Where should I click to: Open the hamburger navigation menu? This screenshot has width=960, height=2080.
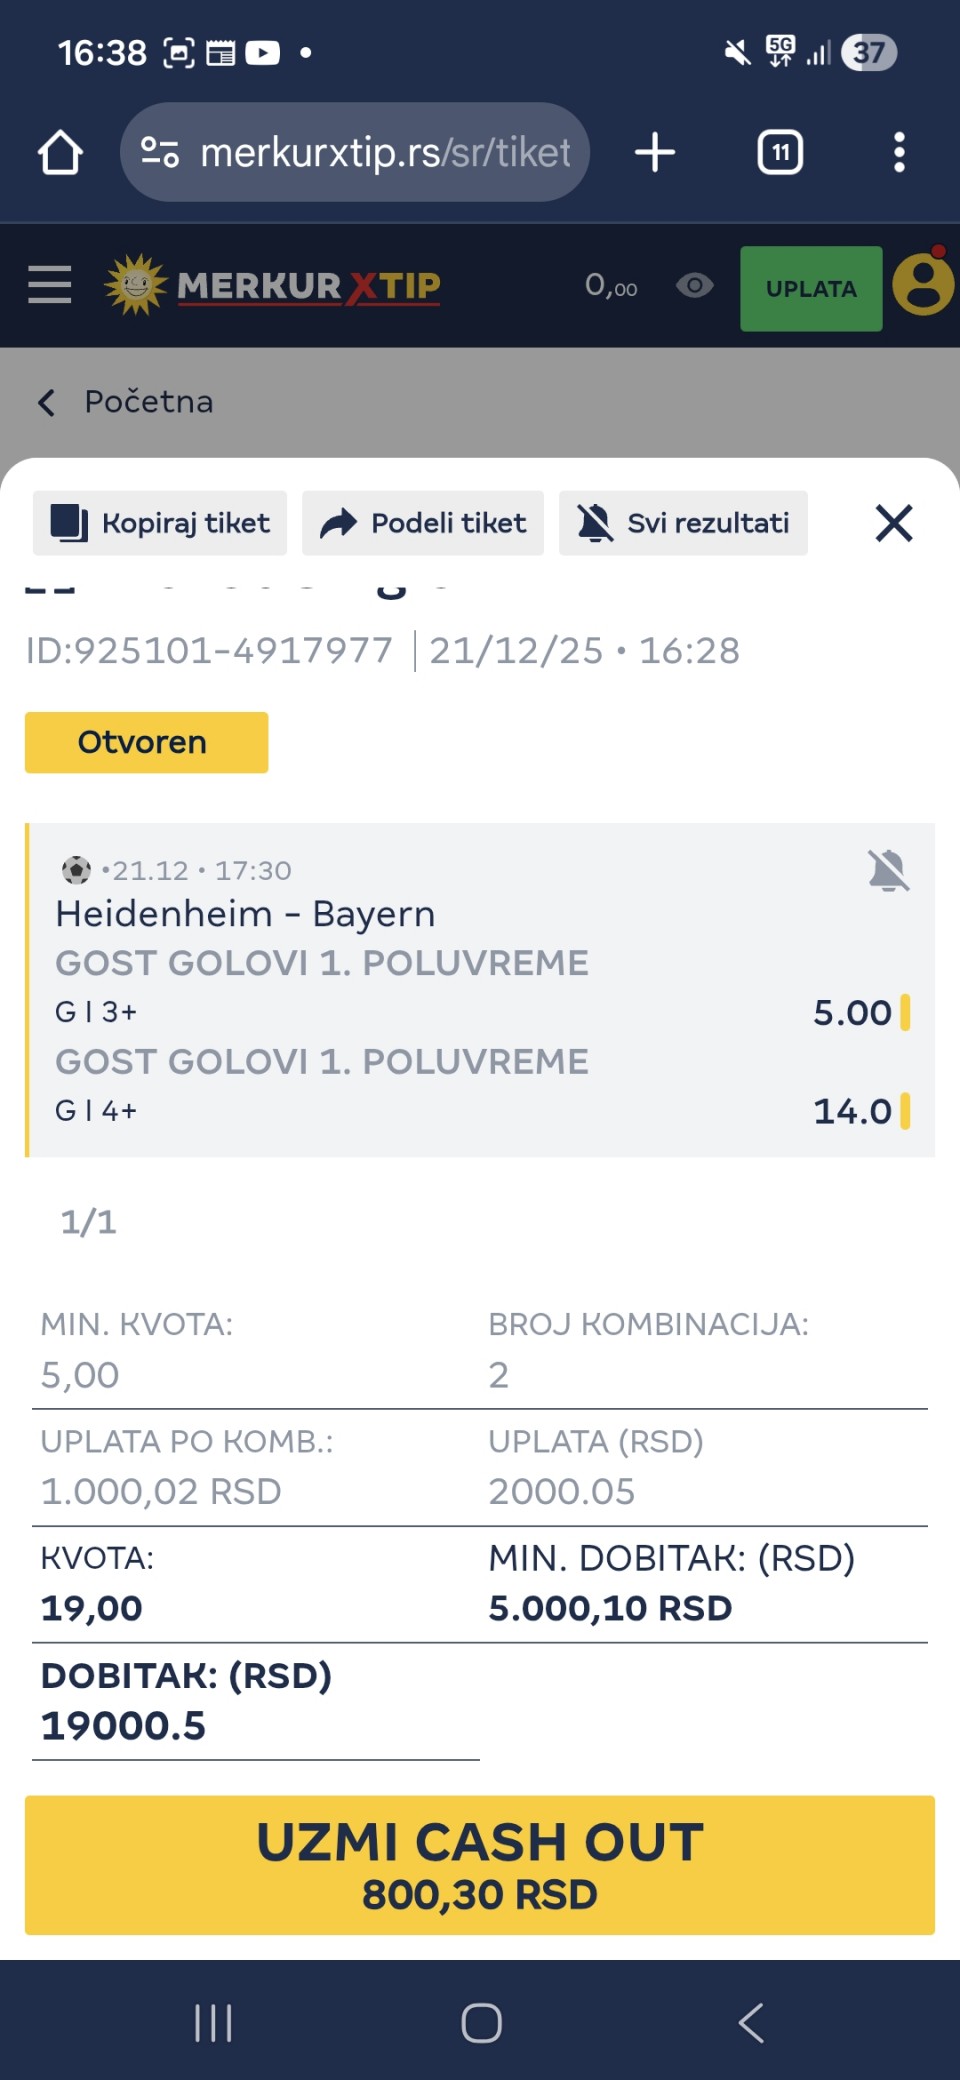(x=49, y=286)
